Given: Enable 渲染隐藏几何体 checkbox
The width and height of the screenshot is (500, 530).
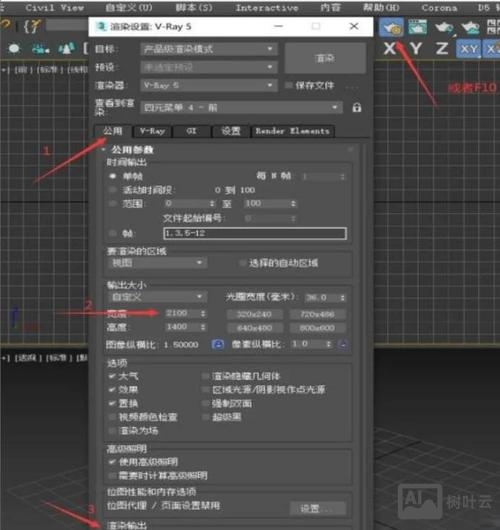Looking at the screenshot, I should pyautogui.click(x=205, y=376).
